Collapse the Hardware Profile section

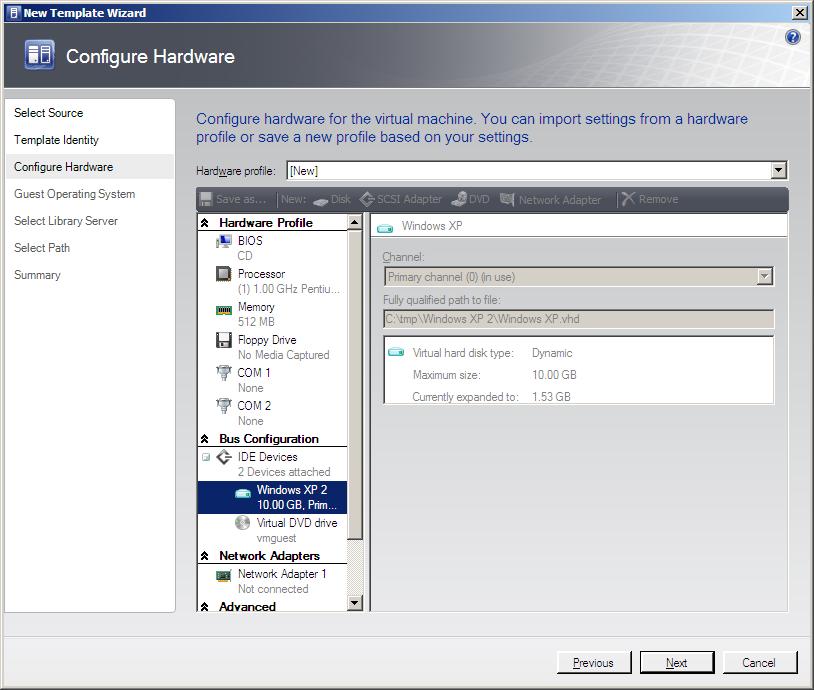[x=205, y=223]
